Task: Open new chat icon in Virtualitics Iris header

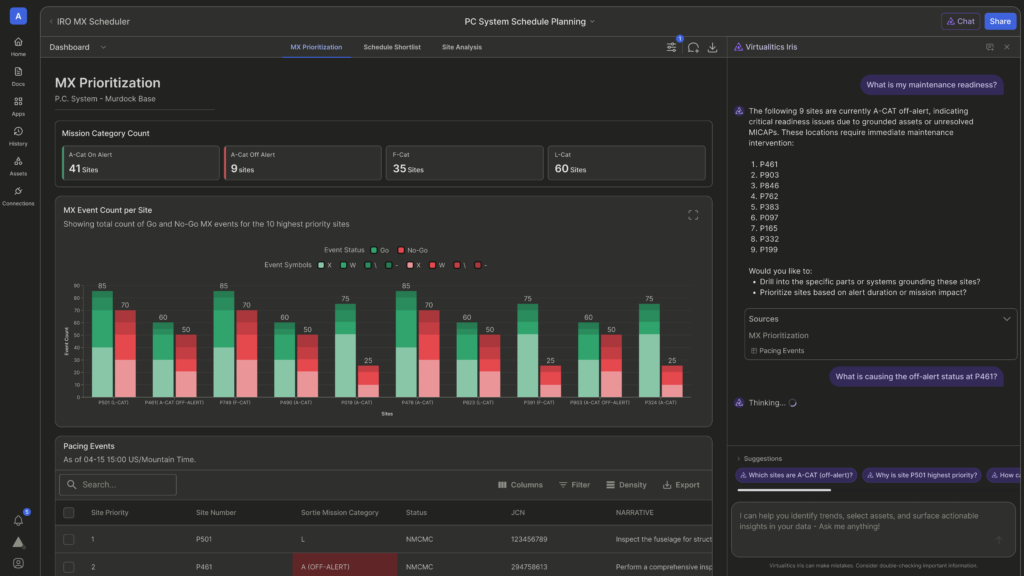Action: [x=990, y=47]
